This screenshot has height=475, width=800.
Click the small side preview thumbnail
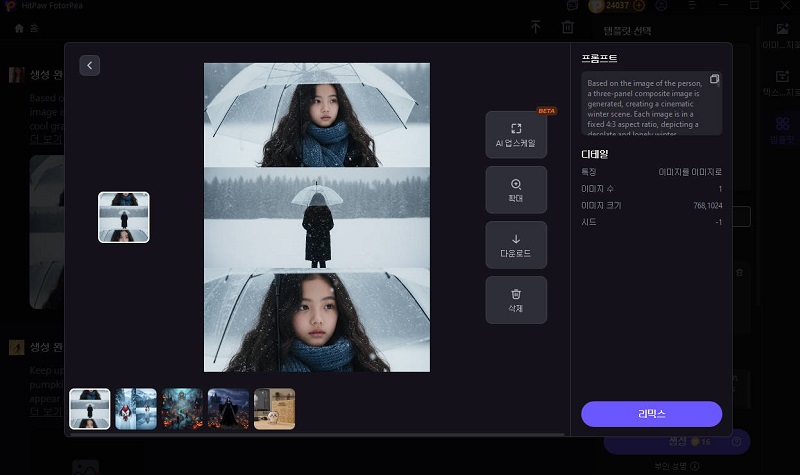pyautogui.click(x=124, y=217)
